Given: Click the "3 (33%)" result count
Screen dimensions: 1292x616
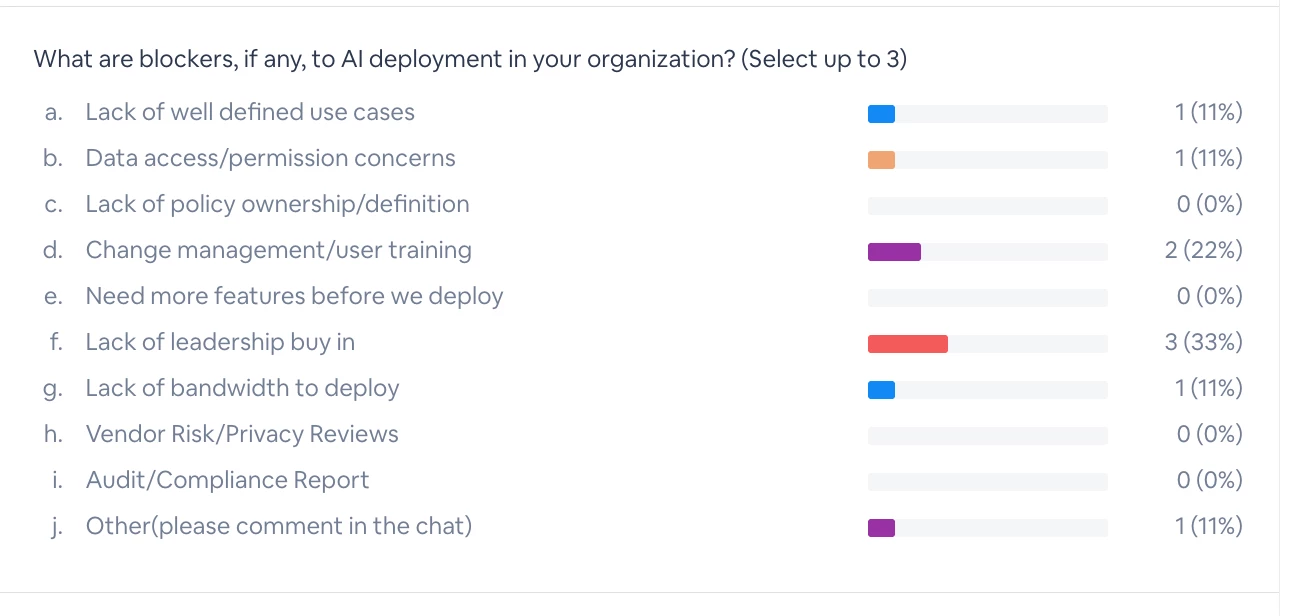Looking at the screenshot, I should (1203, 343).
